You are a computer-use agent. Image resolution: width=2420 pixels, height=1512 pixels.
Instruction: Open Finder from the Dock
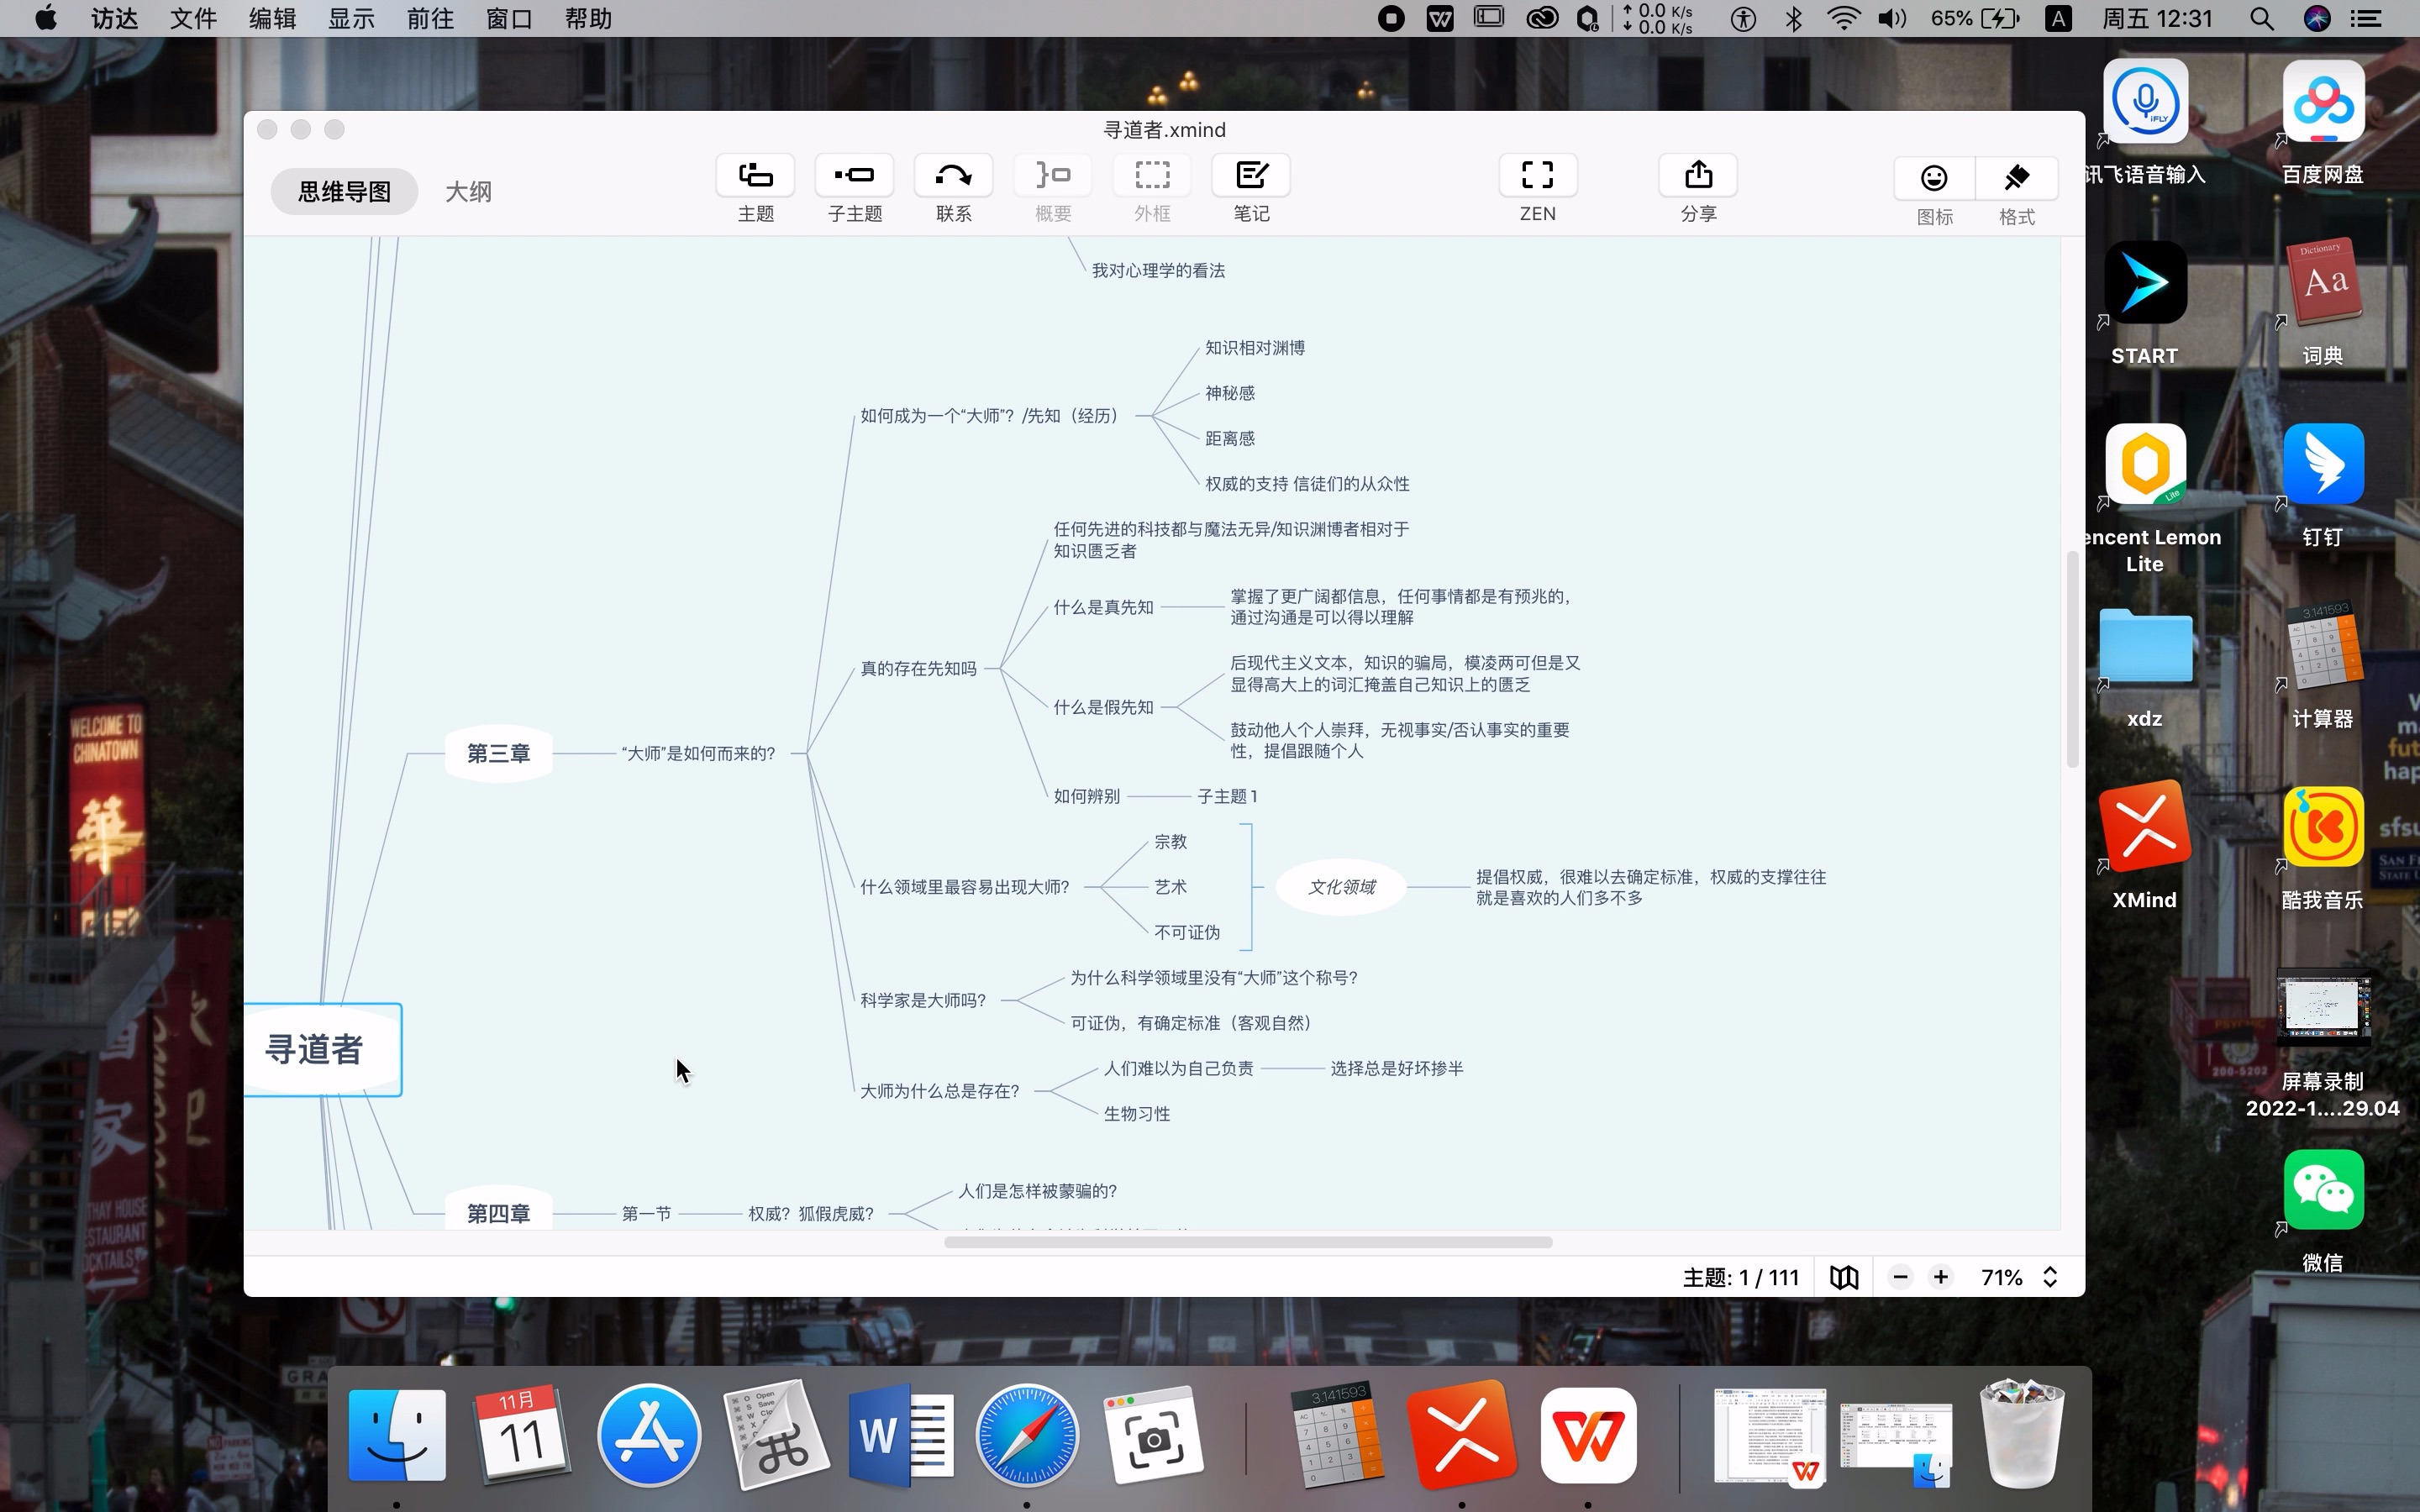(x=397, y=1436)
